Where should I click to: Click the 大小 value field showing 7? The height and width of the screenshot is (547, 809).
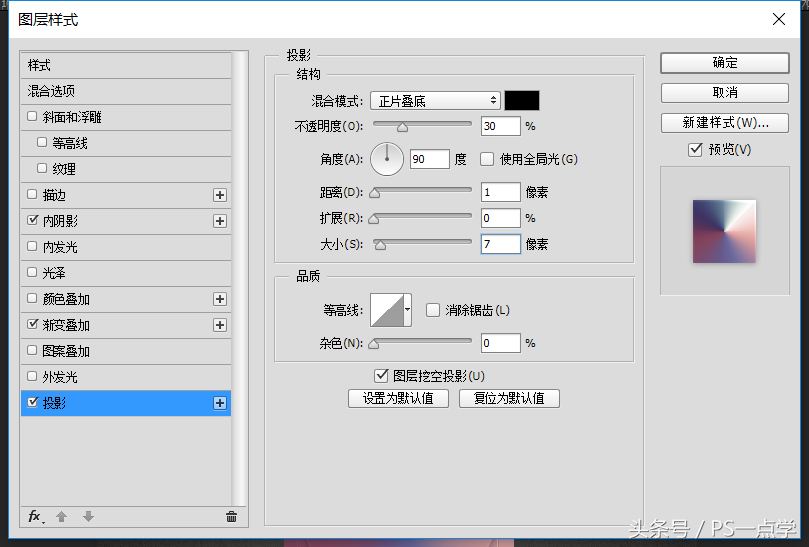tap(500, 244)
